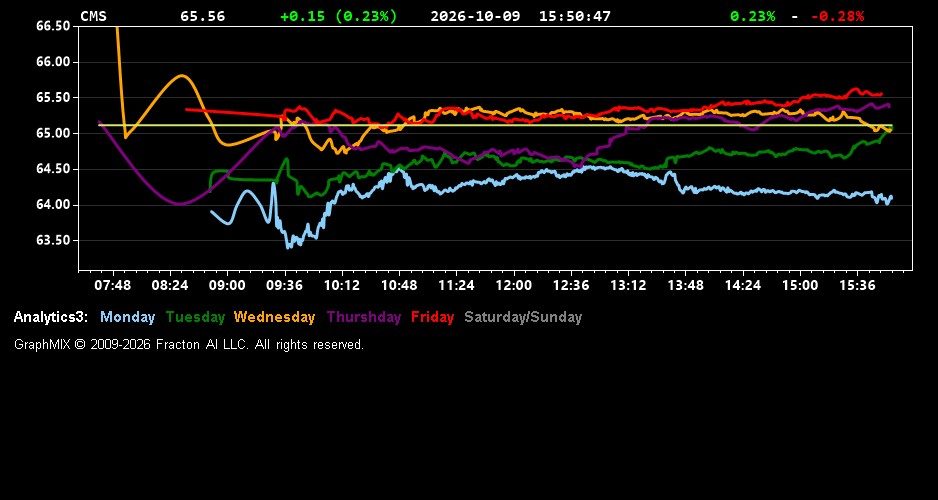
Task: Select the Thurshday legend entry
Action: [364, 317]
